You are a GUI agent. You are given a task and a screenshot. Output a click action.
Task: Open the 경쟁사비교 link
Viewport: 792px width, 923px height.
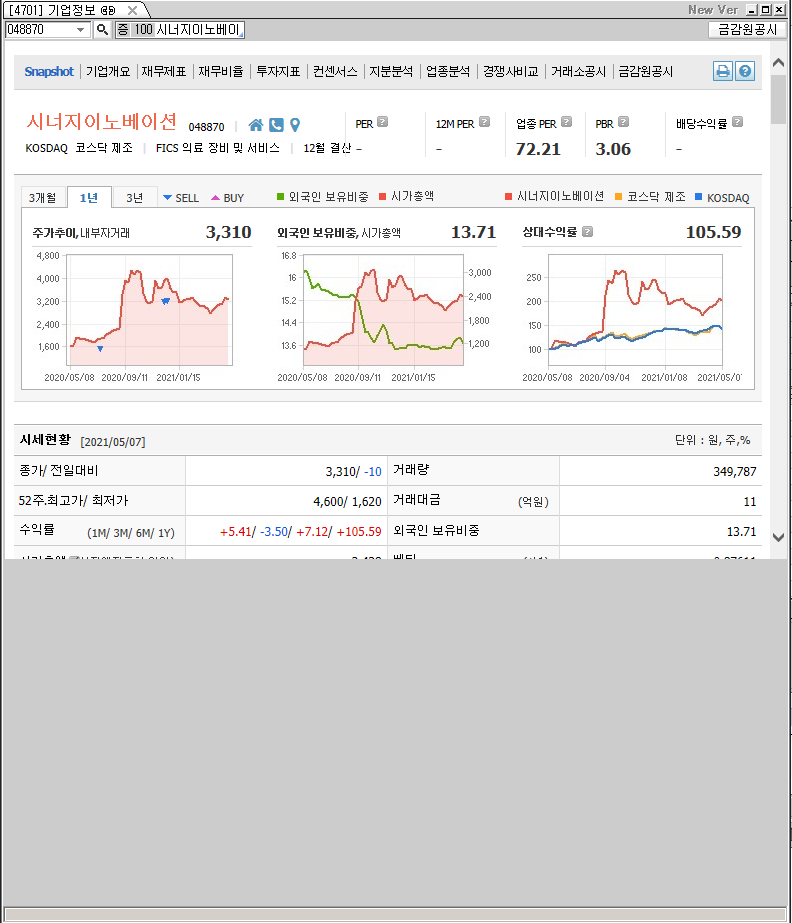[x=510, y=72]
